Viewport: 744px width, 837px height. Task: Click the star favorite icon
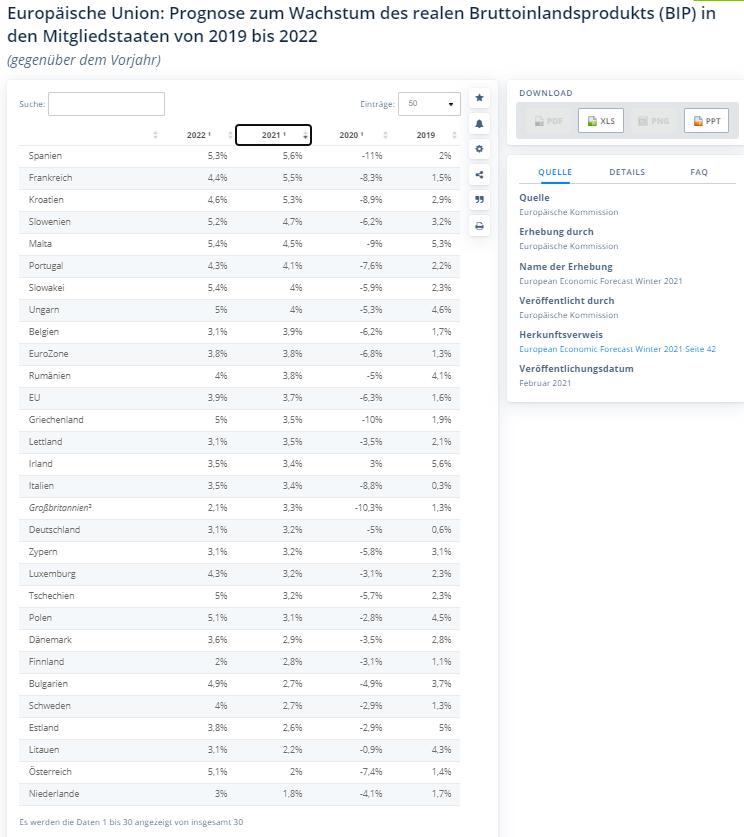479,98
